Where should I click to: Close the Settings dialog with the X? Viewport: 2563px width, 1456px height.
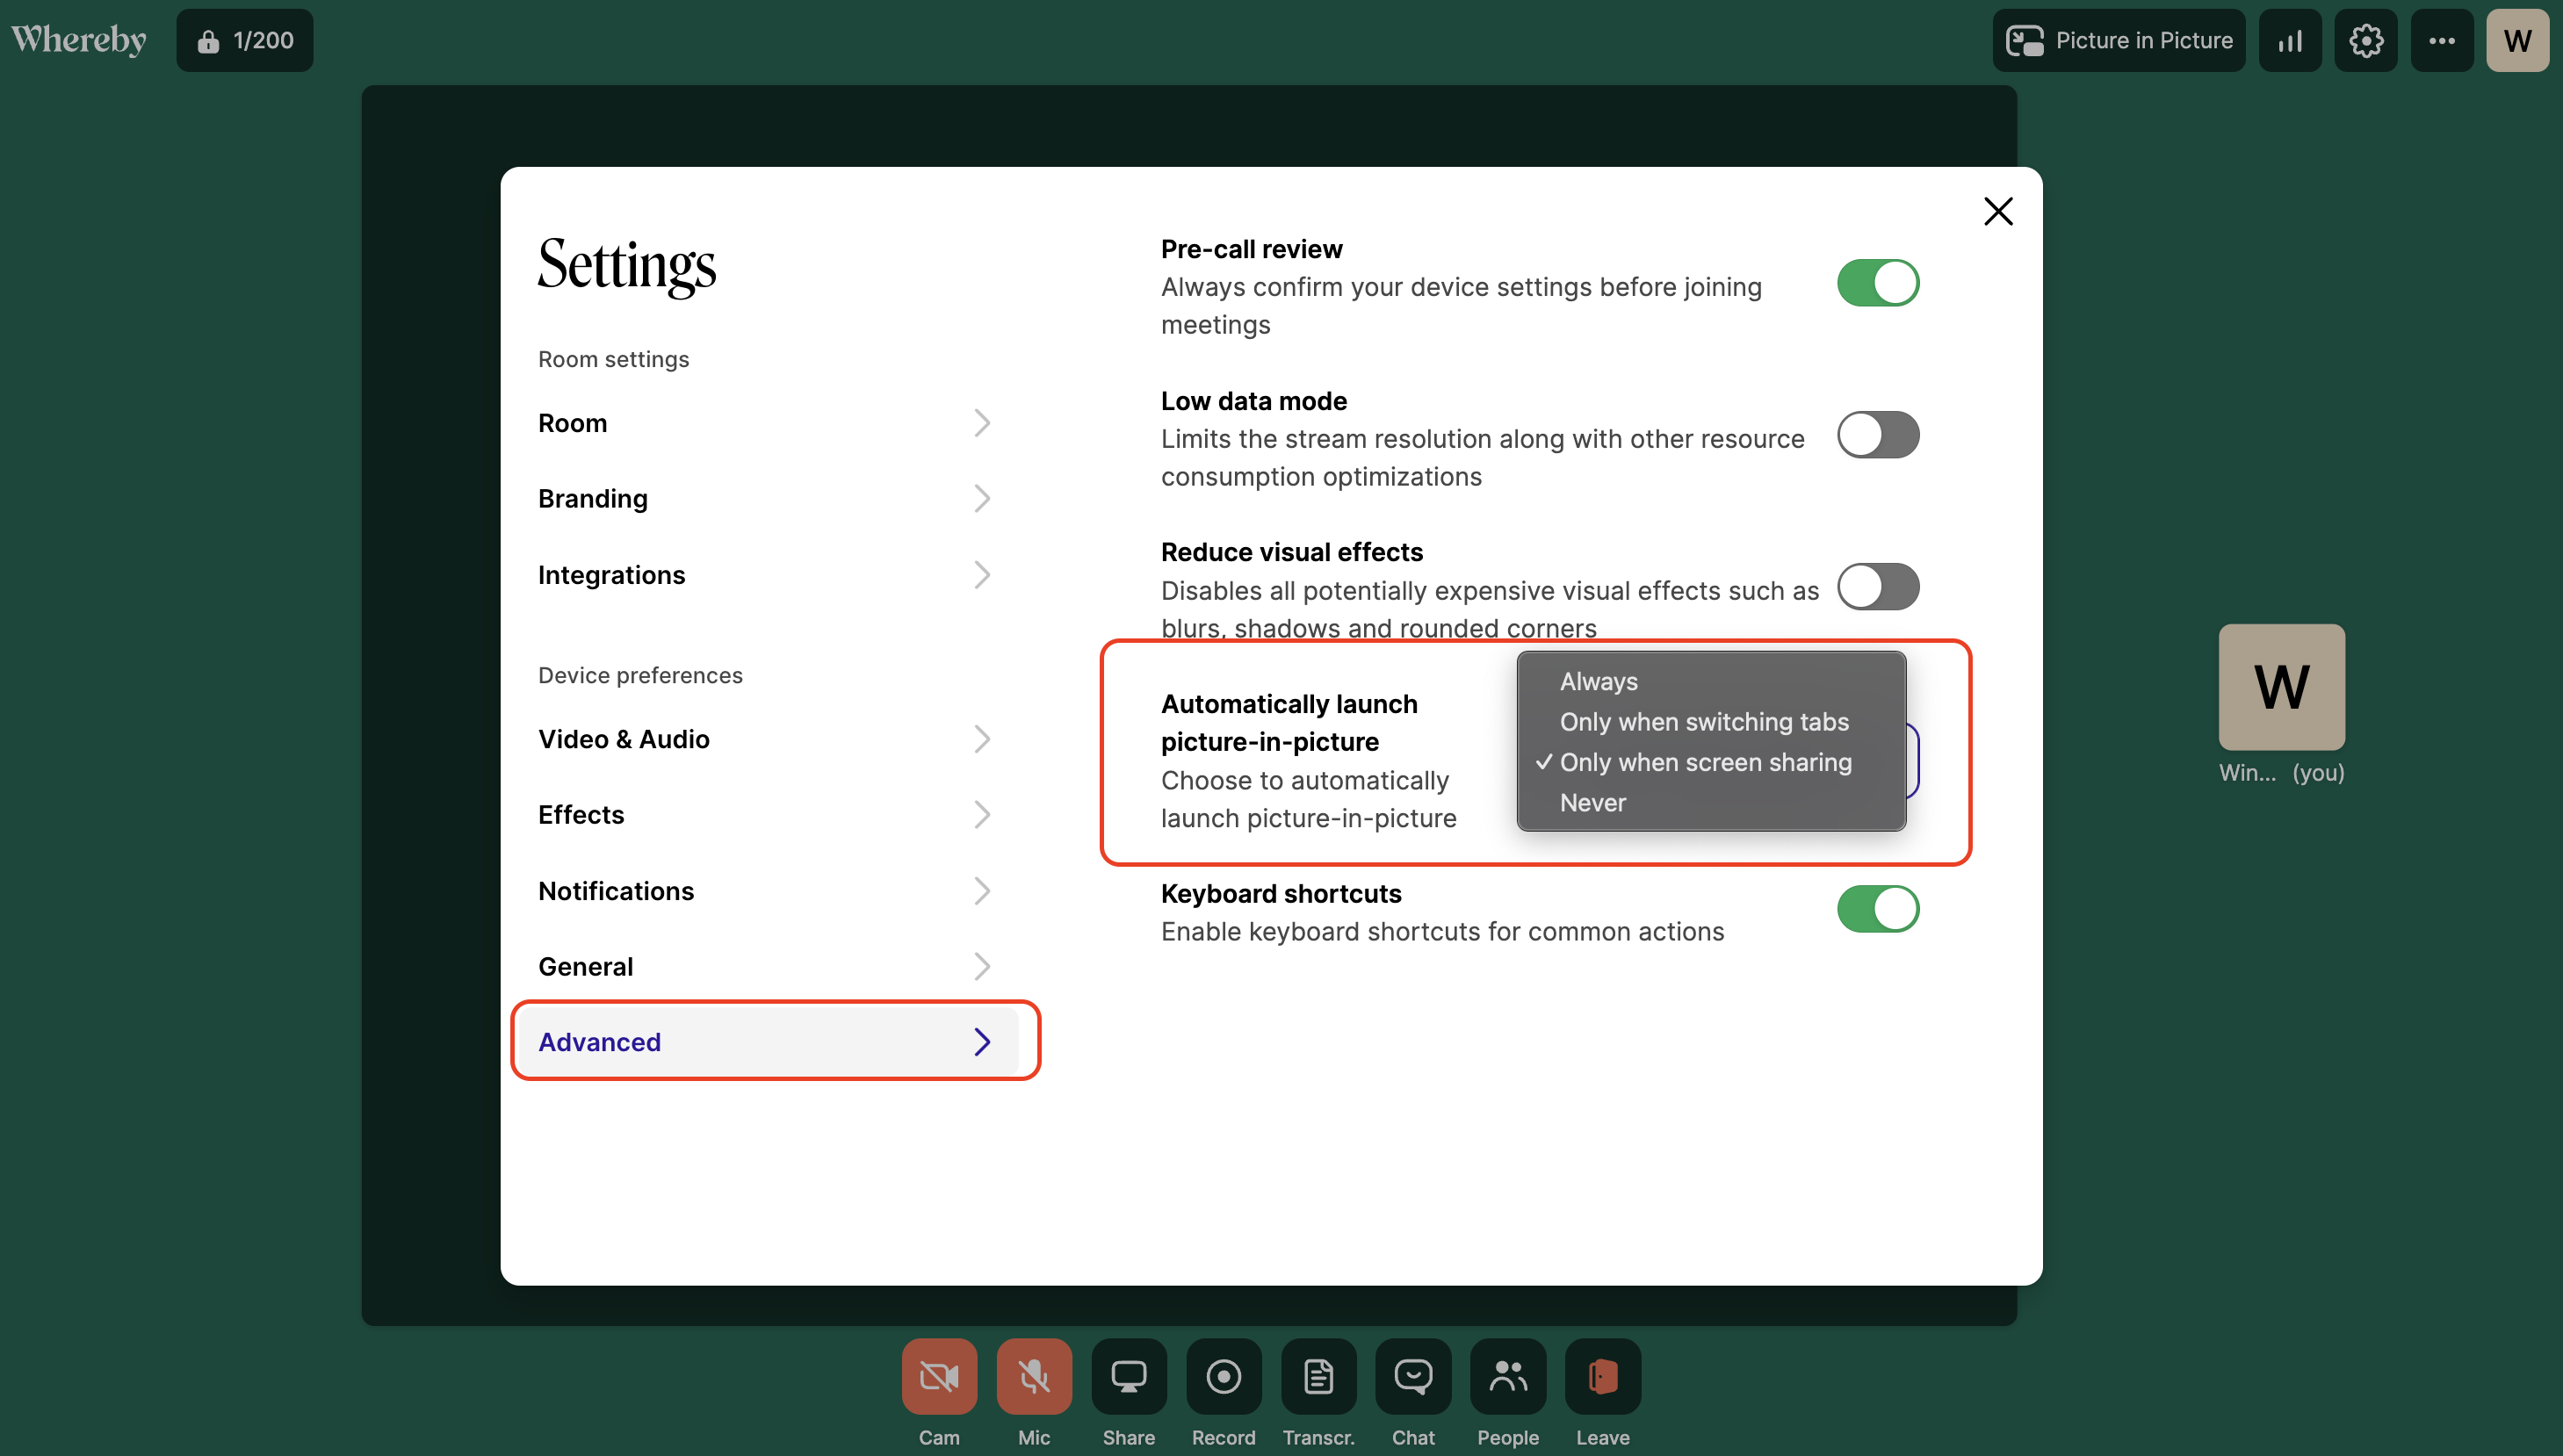pyautogui.click(x=1998, y=211)
